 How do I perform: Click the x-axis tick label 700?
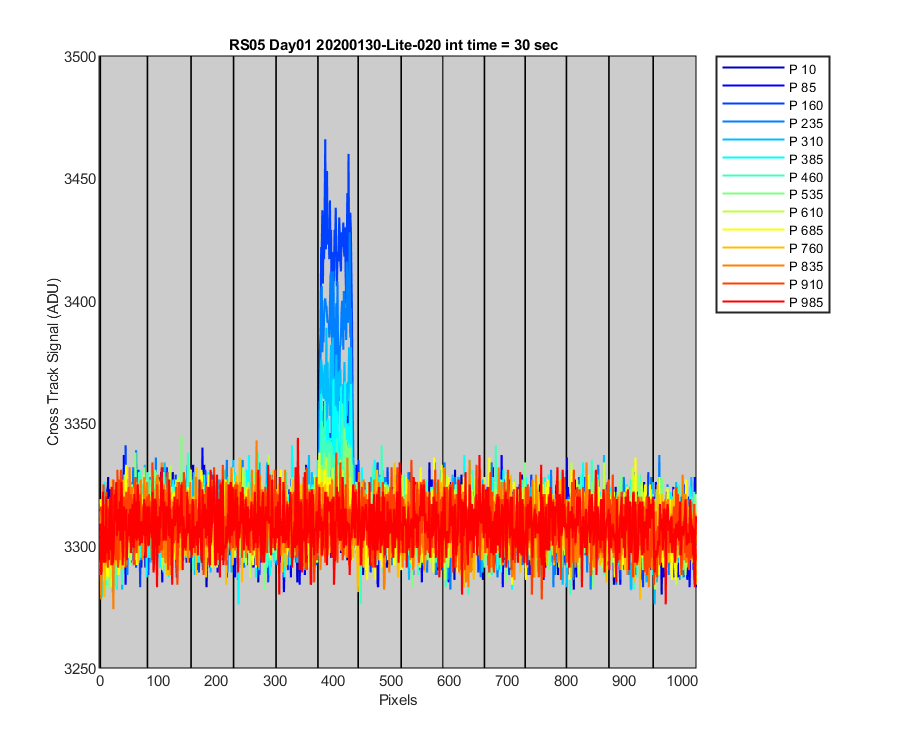tap(507, 681)
